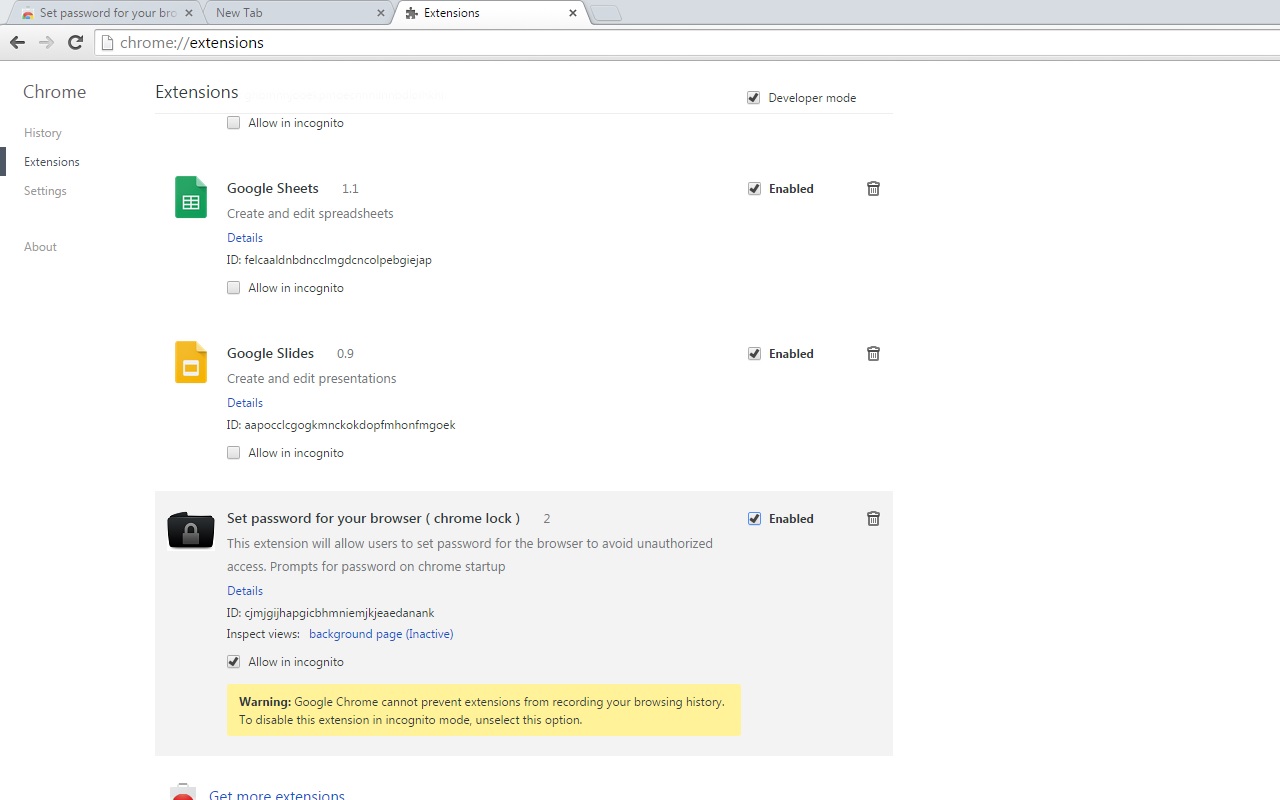Click the Google Slides extension icon
The width and height of the screenshot is (1280, 800).
(x=190, y=362)
